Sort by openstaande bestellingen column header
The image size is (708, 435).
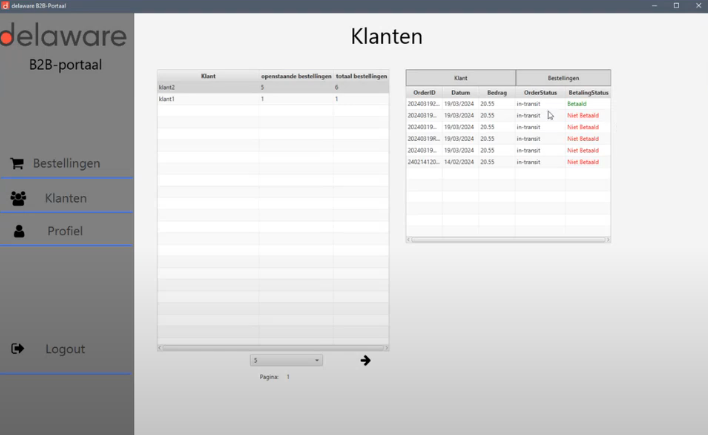tap(296, 76)
